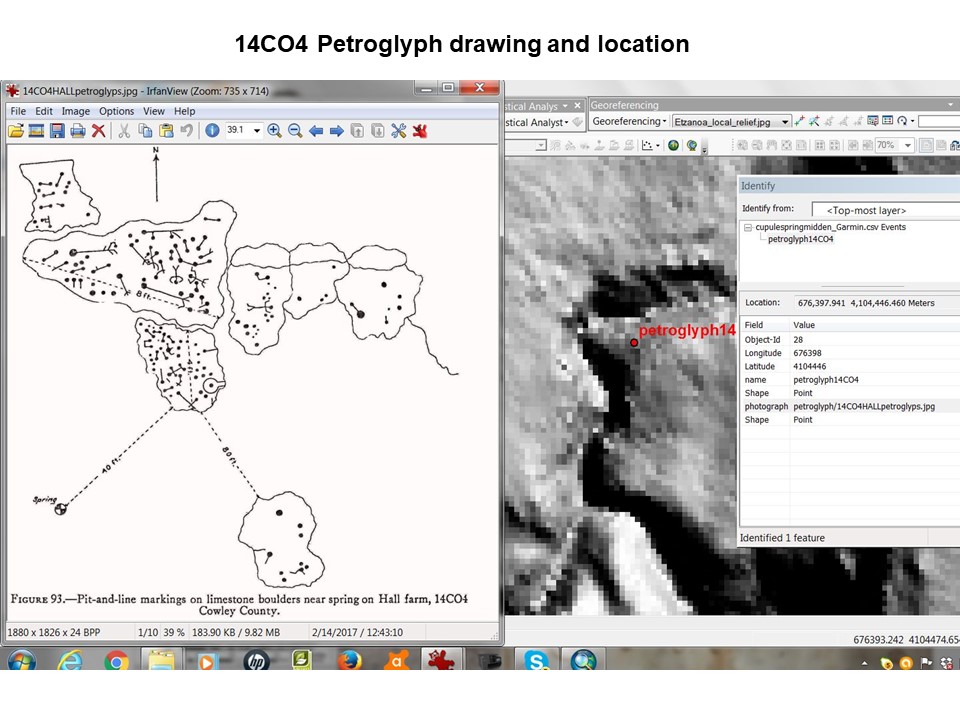Open IrfanView settings wrench icon

pyautogui.click(x=398, y=130)
